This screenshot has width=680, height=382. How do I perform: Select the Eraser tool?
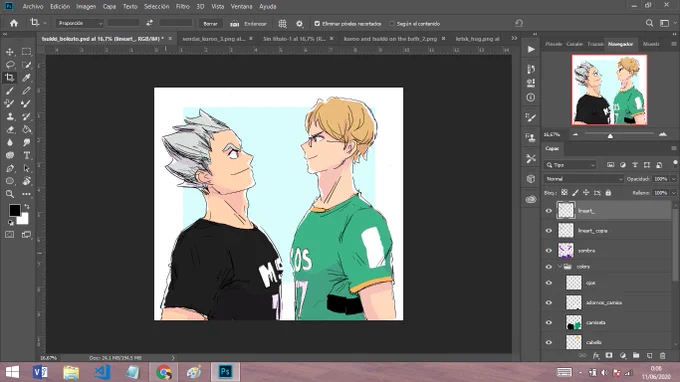(10, 130)
